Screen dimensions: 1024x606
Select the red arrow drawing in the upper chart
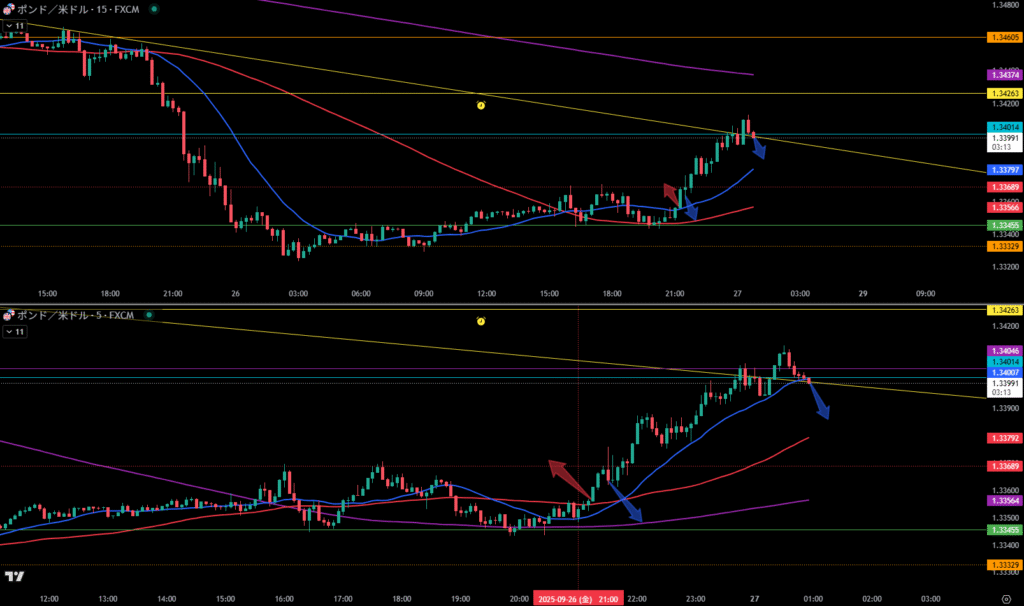670,191
